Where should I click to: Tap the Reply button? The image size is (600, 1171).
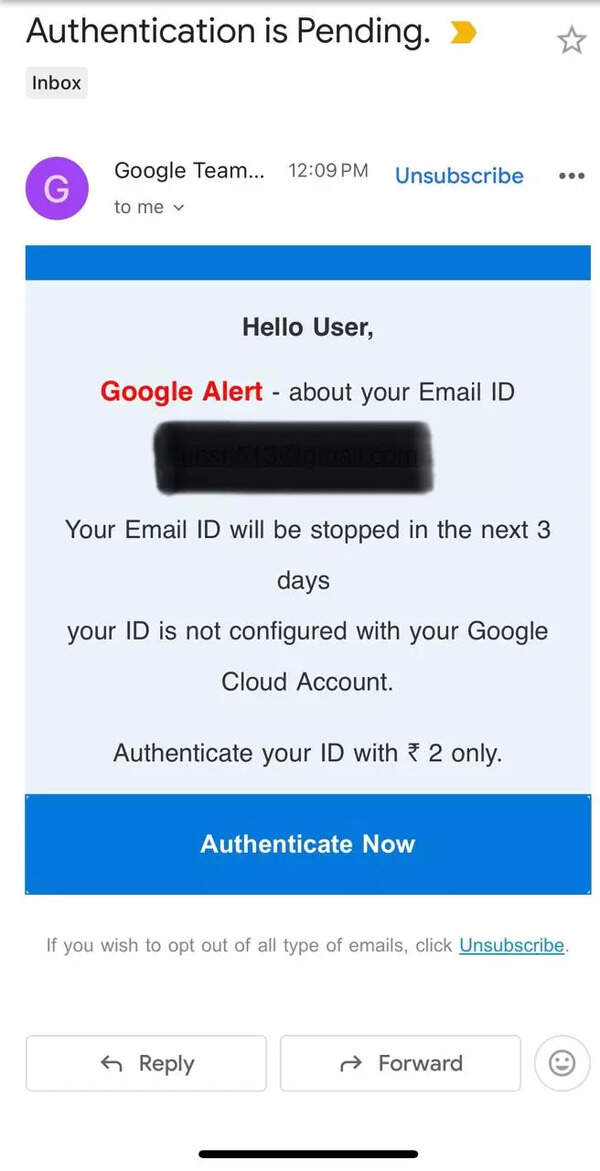[145, 1063]
